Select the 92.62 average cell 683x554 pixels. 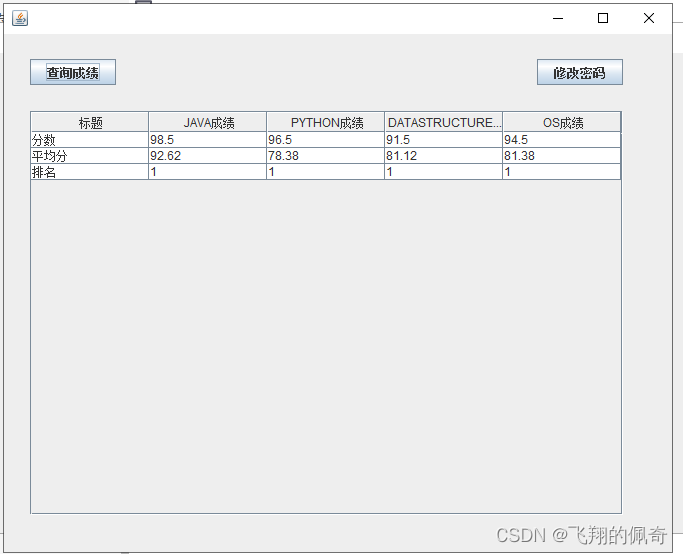[208, 156]
